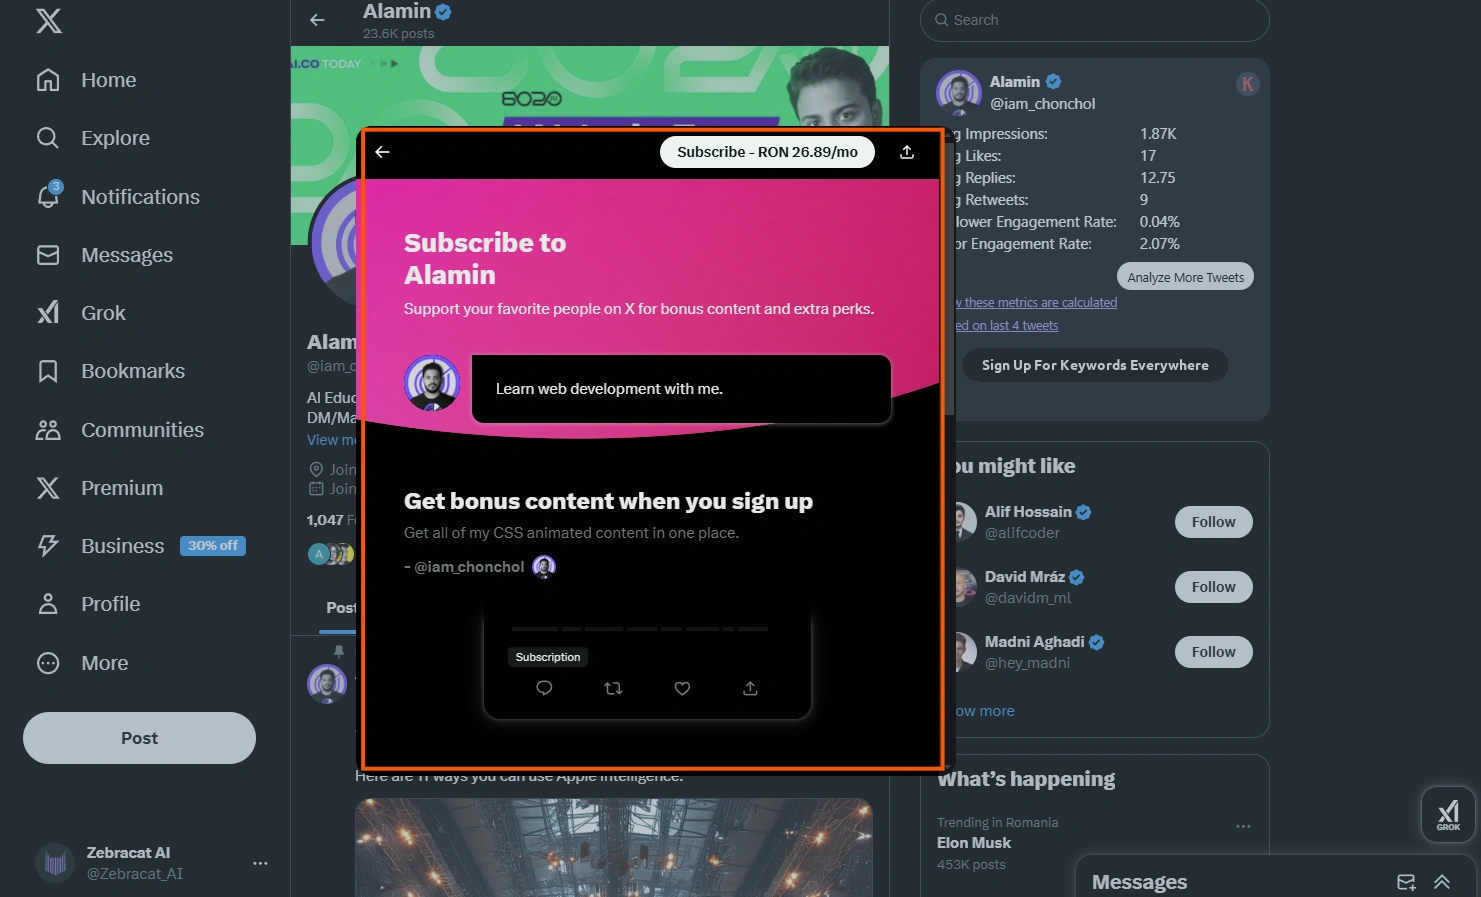
Task: Open Profile in the sidebar
Action: pyautogui.click(x=88, y=604)
